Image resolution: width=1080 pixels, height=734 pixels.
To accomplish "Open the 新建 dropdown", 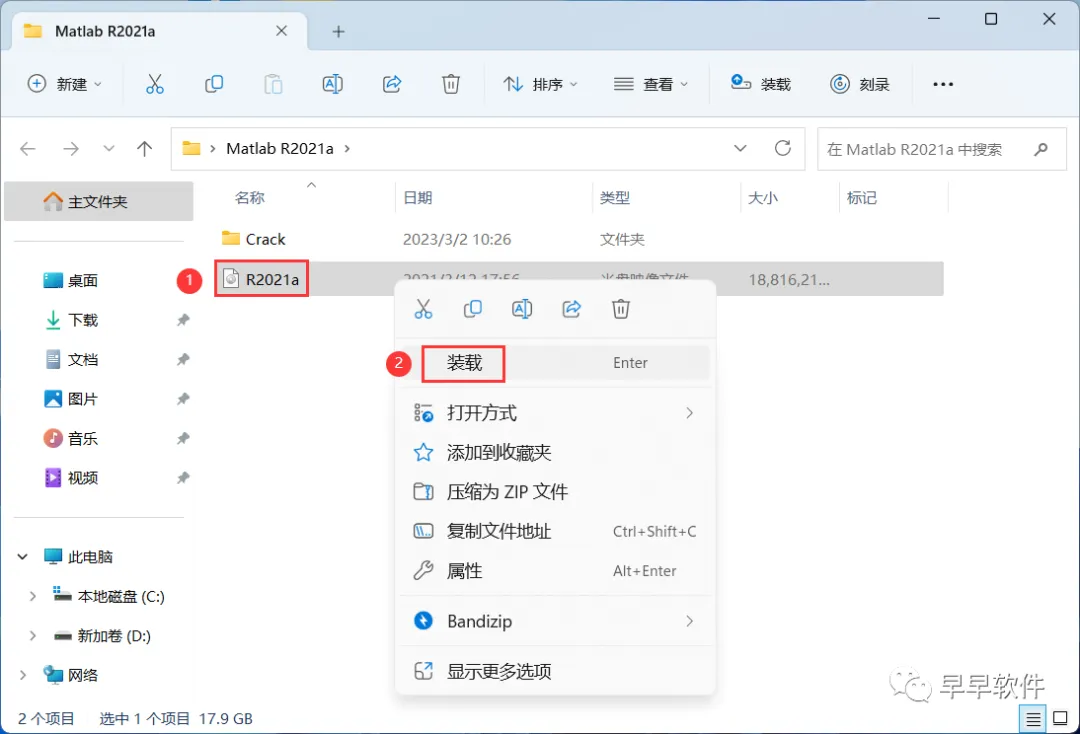I will [65, 84].
